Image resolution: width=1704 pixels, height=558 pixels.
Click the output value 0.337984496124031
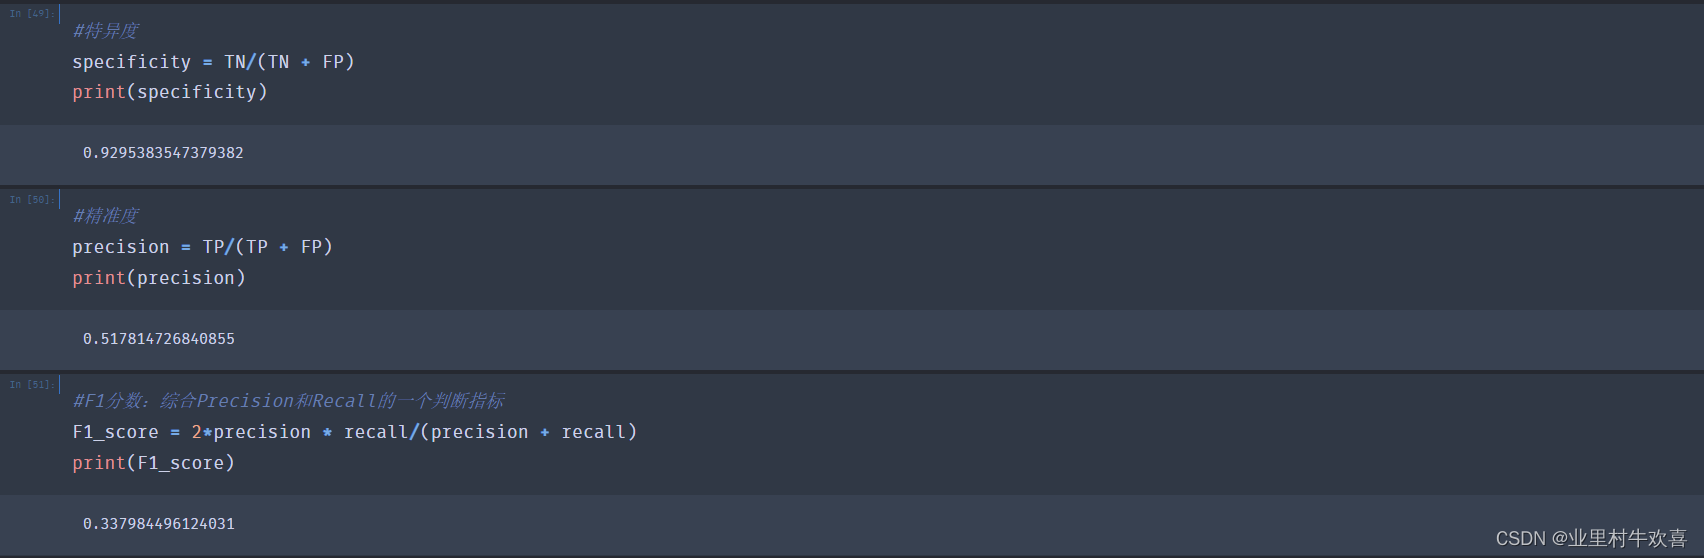tap(158, 524)
